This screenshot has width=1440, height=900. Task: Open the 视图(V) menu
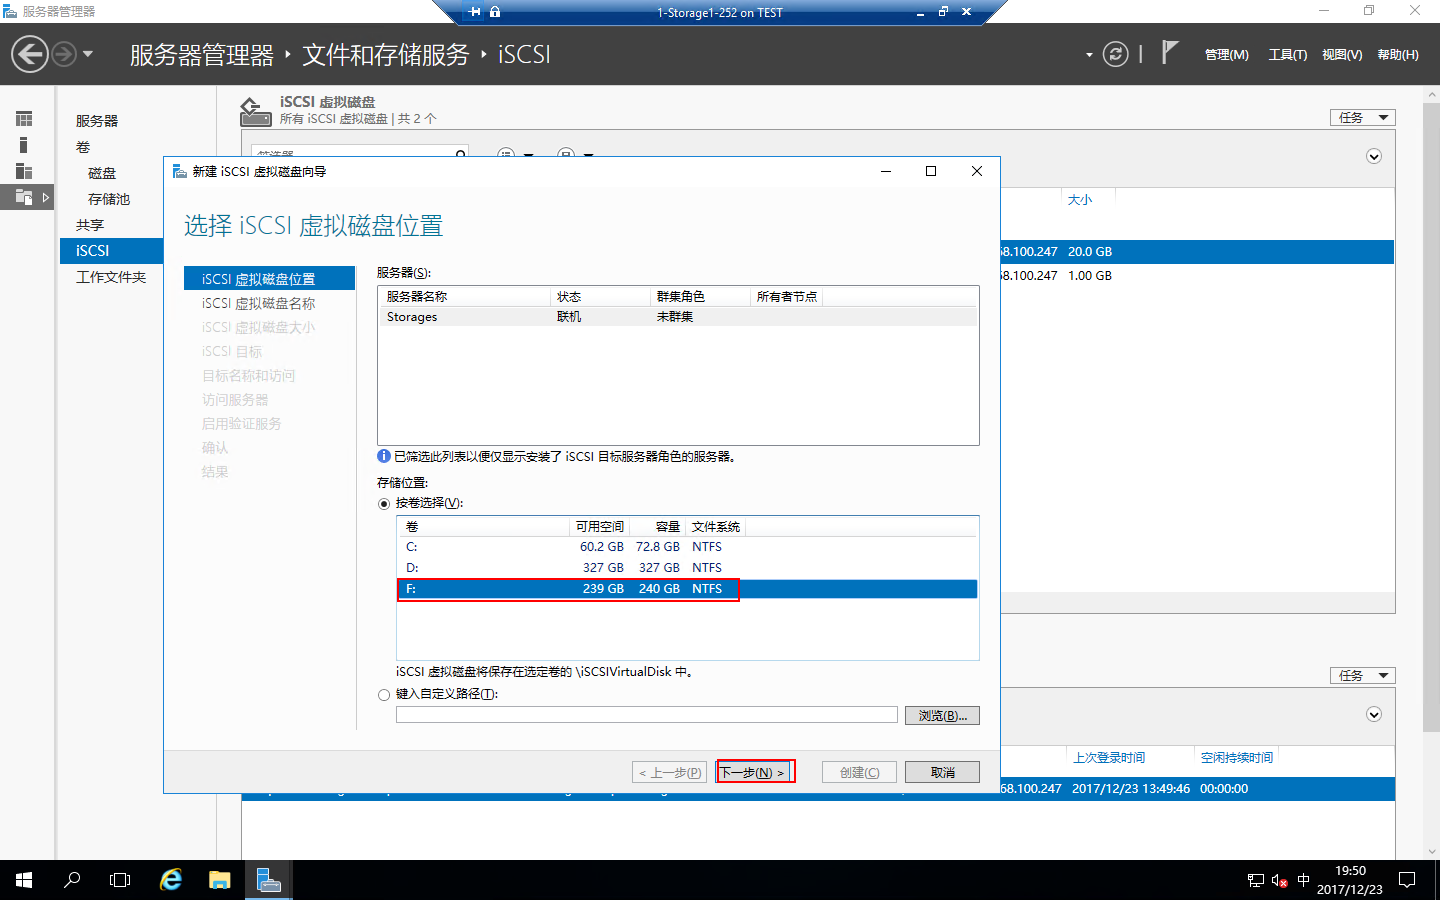point(1342,55)
